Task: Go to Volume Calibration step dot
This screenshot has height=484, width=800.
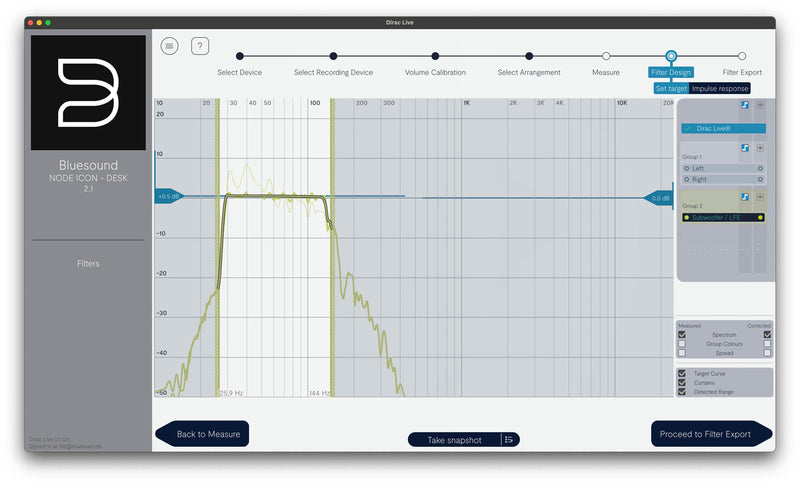Action: [x=435, y=56]
